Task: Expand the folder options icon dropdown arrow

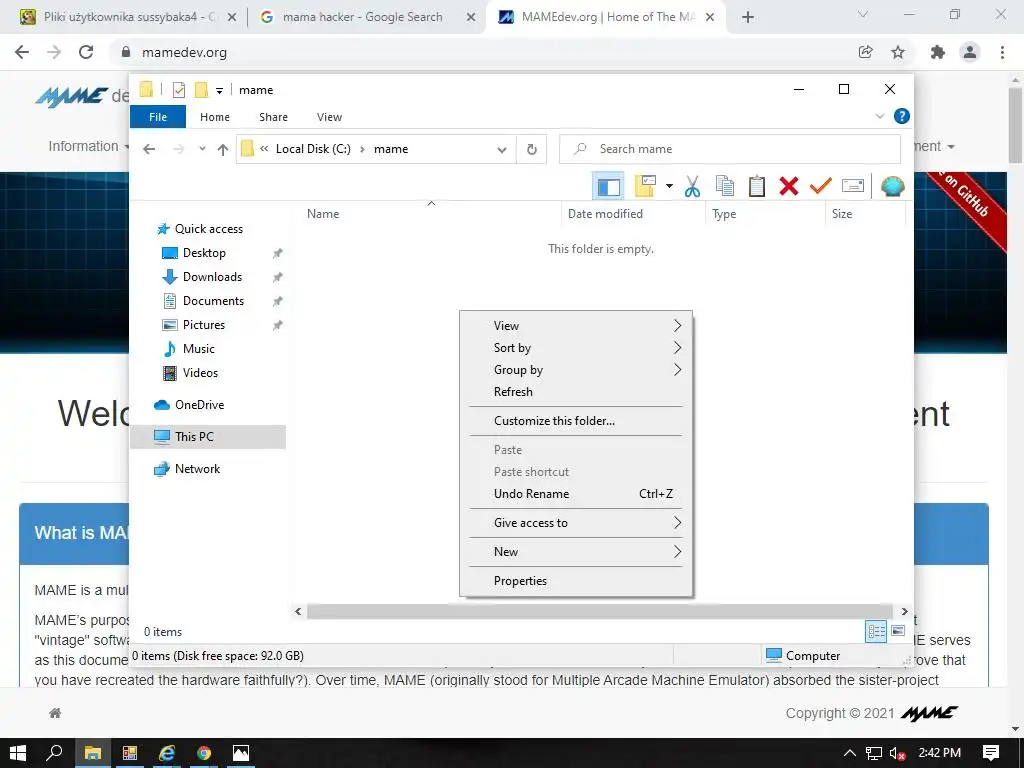Action: tap(669, 187)
